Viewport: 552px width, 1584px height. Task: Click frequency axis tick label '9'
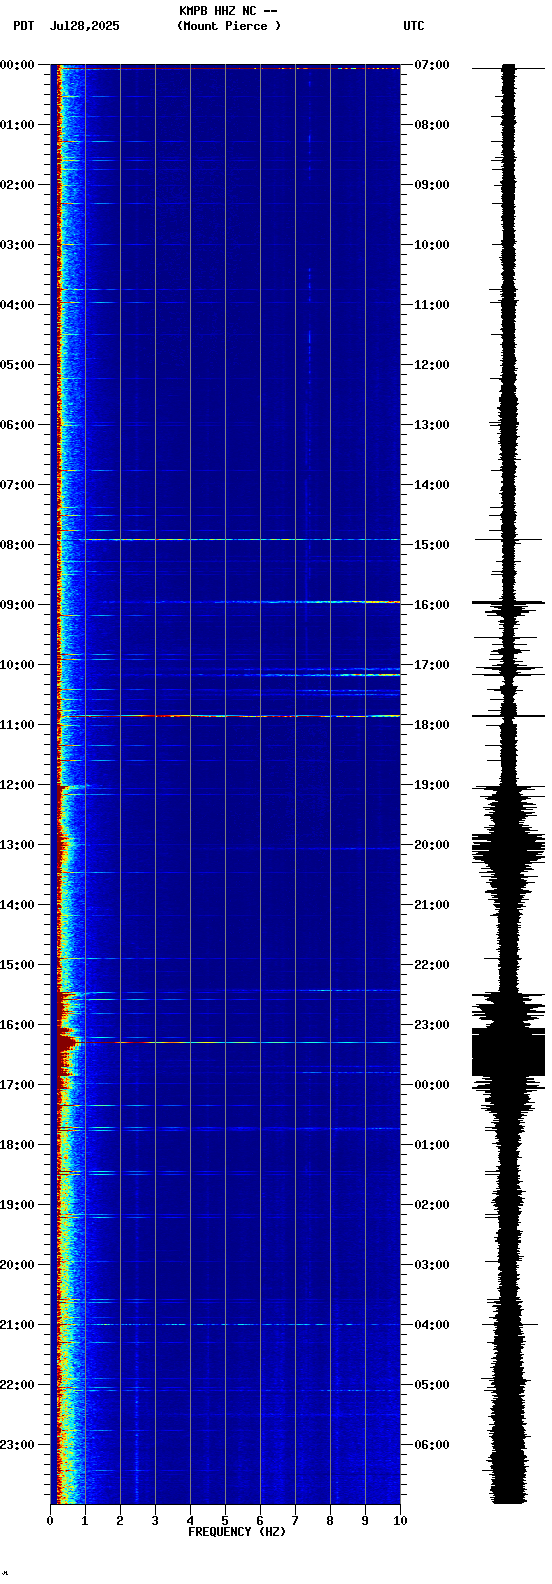[365, 1521]
